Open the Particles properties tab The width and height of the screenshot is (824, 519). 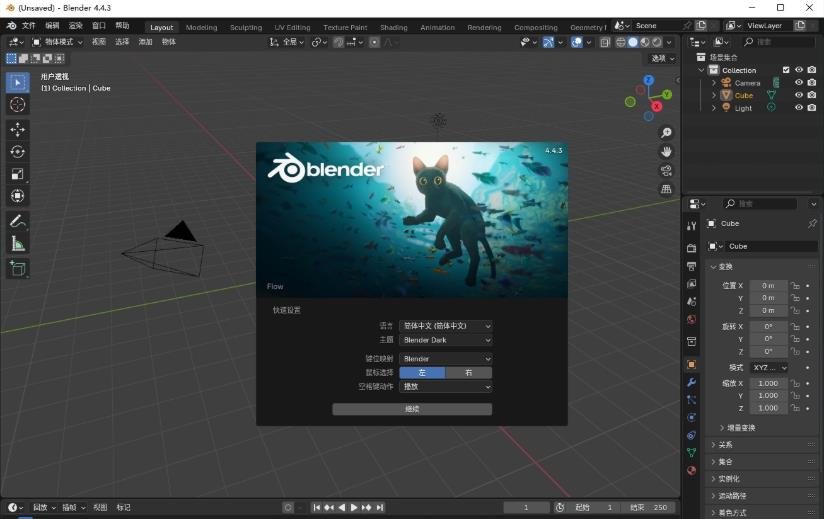click(x=692, y=400)
